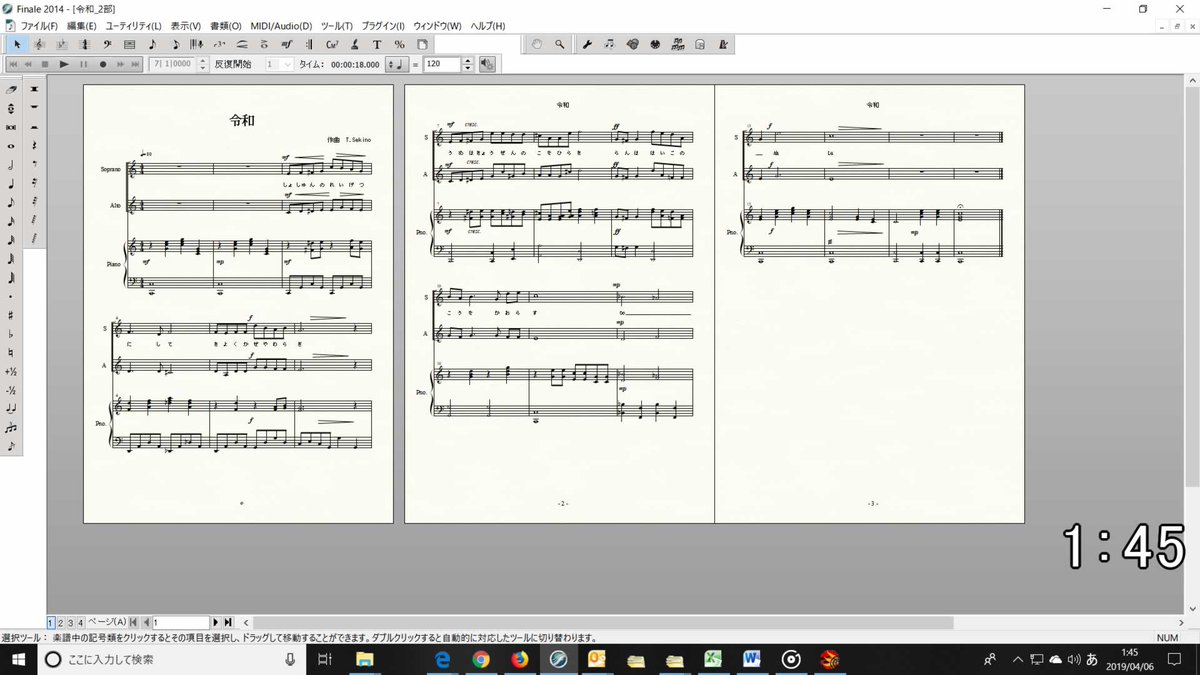The width and height of the screenshot is (1200, 675).
Task: Open Google Chrome from taskbar
Action: [x=480, y=659]
